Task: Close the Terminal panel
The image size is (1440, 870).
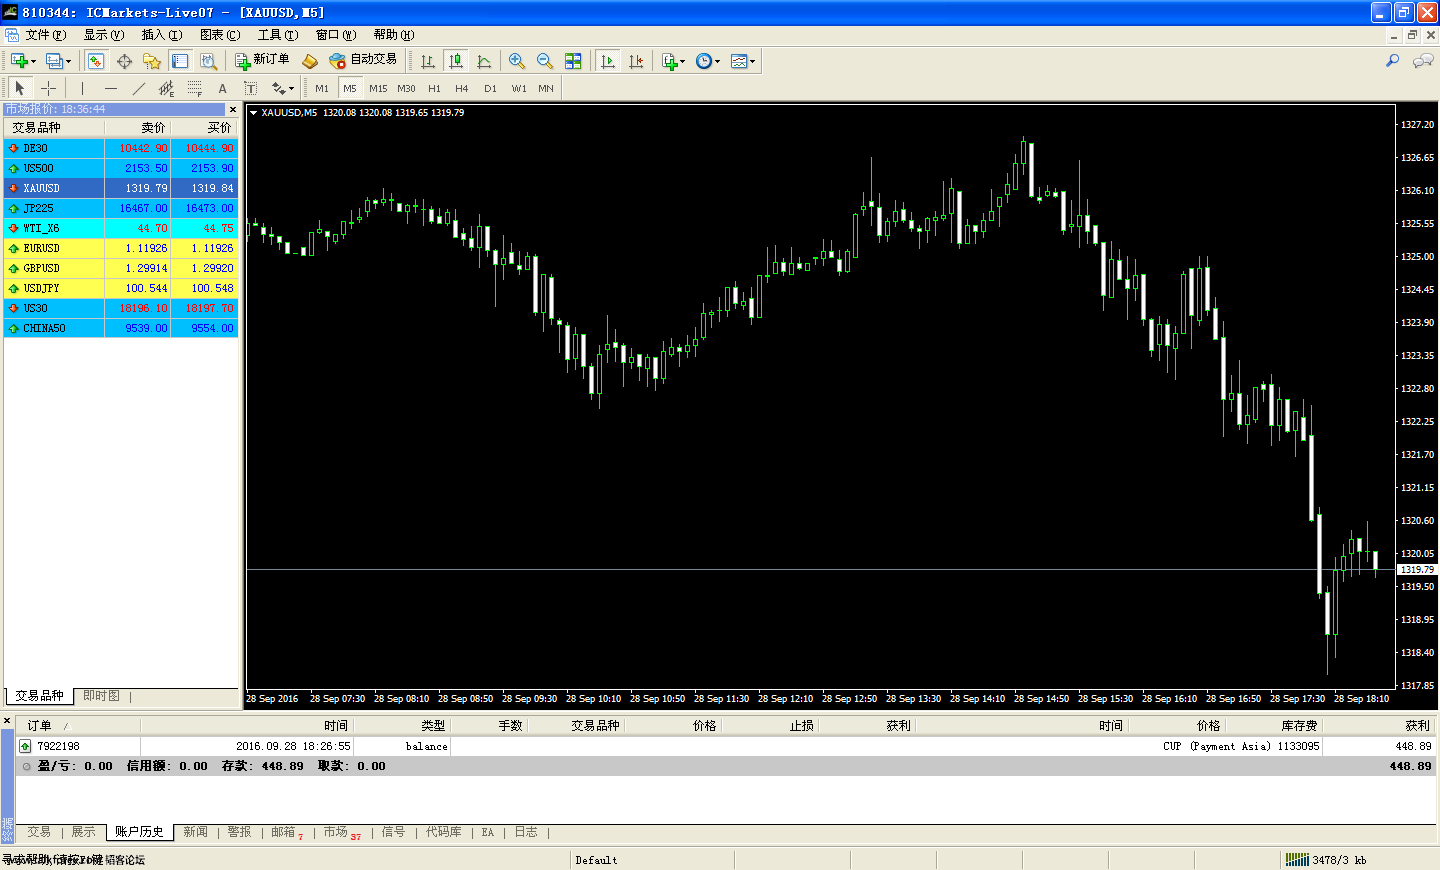Action: (x=6, y=720)
